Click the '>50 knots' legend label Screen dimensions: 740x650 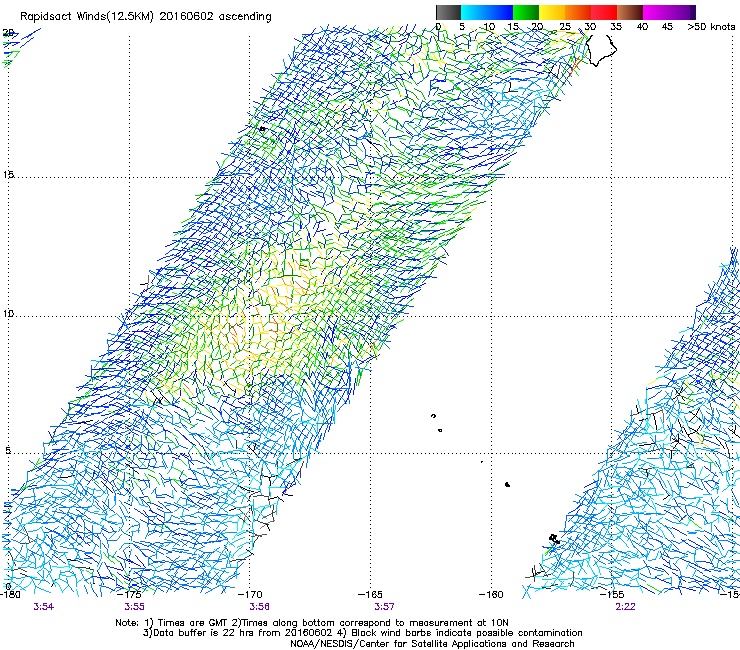coord(711,27)
